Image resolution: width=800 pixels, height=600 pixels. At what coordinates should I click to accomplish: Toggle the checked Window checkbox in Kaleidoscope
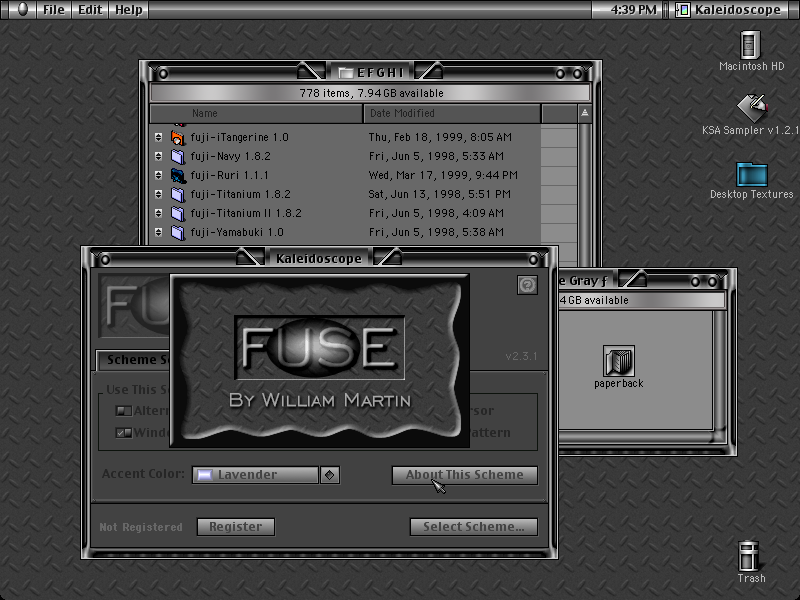(124, 433)
